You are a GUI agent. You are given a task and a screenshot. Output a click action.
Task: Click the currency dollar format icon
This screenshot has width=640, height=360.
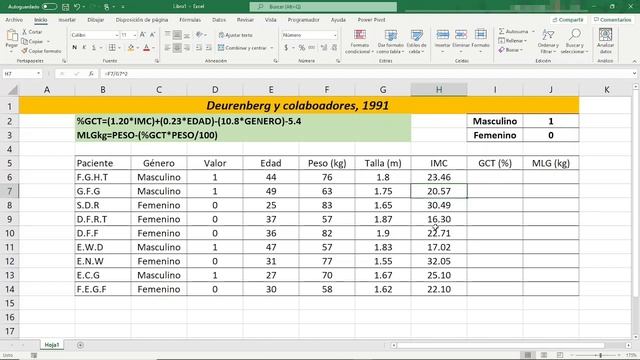tap(286, 48)
